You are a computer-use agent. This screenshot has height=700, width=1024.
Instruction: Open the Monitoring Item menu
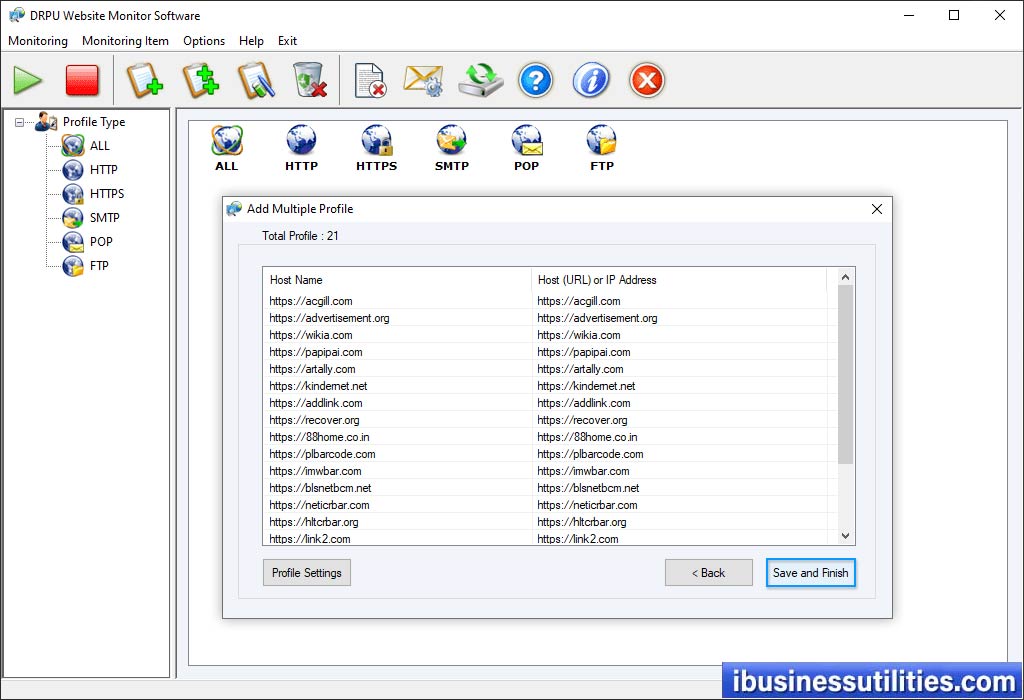point(125,40)
